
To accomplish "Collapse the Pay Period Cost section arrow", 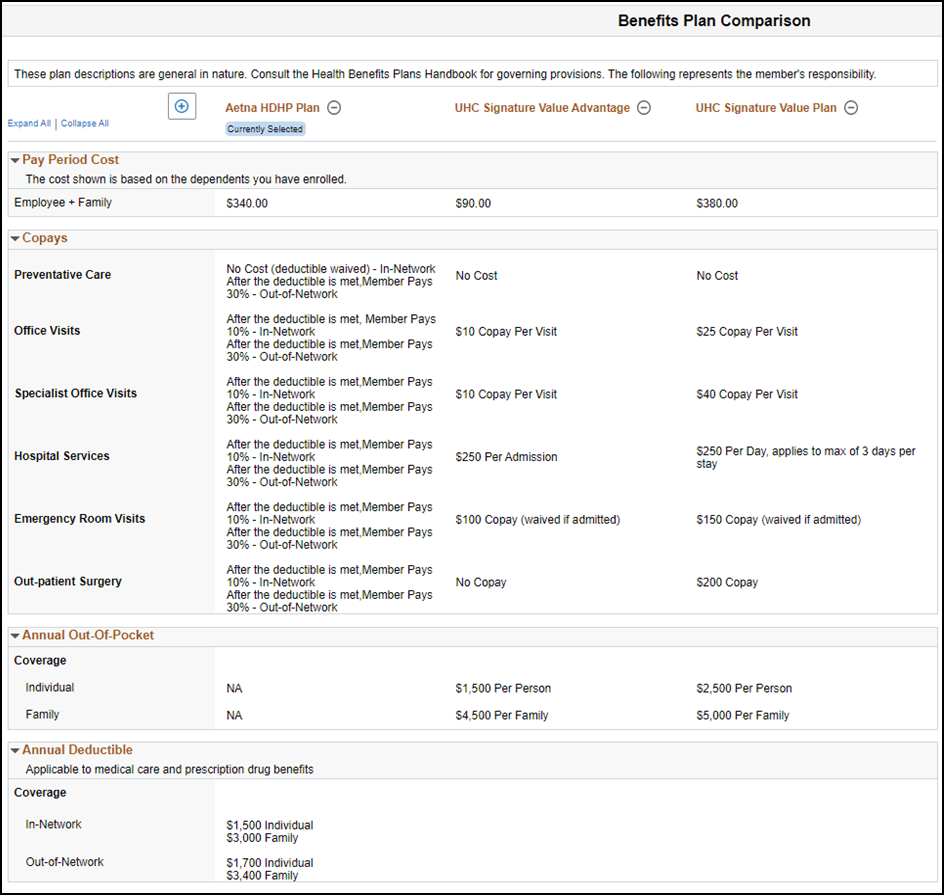I will pos(15,160).
